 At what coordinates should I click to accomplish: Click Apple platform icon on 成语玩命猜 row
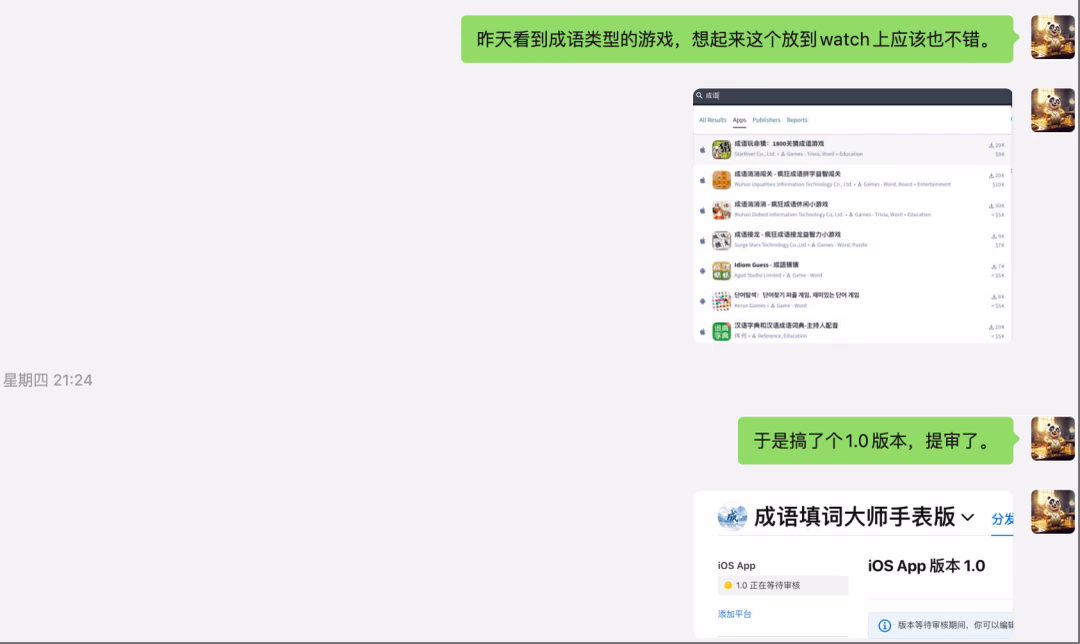pos(703,149)
